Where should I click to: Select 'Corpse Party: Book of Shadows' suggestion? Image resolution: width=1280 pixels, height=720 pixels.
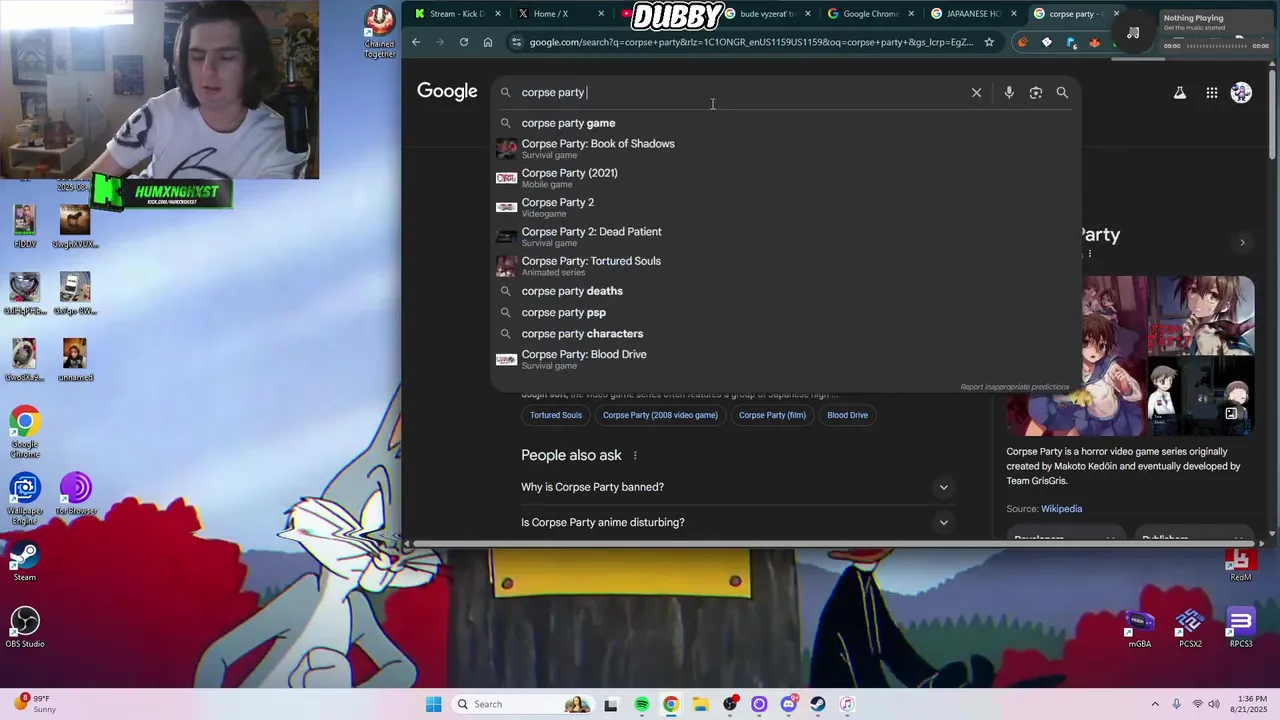[x=785, y=148]
